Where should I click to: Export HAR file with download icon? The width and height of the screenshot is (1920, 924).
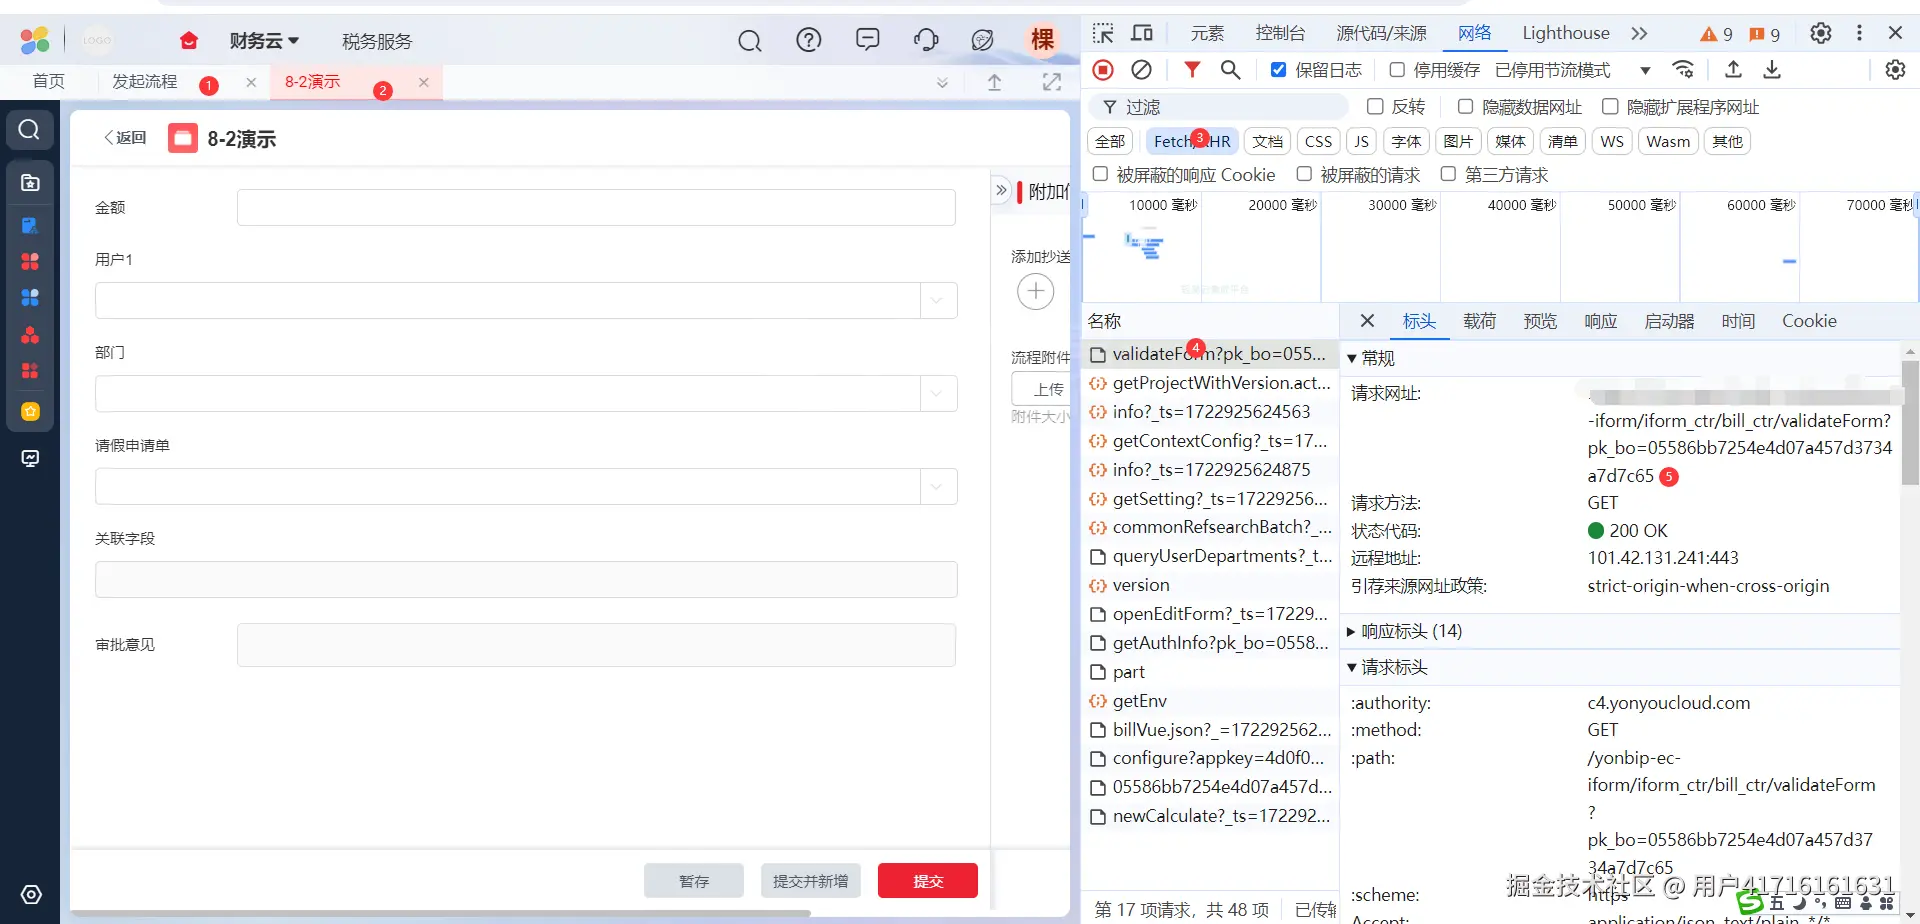click(x=1772, y=70)
